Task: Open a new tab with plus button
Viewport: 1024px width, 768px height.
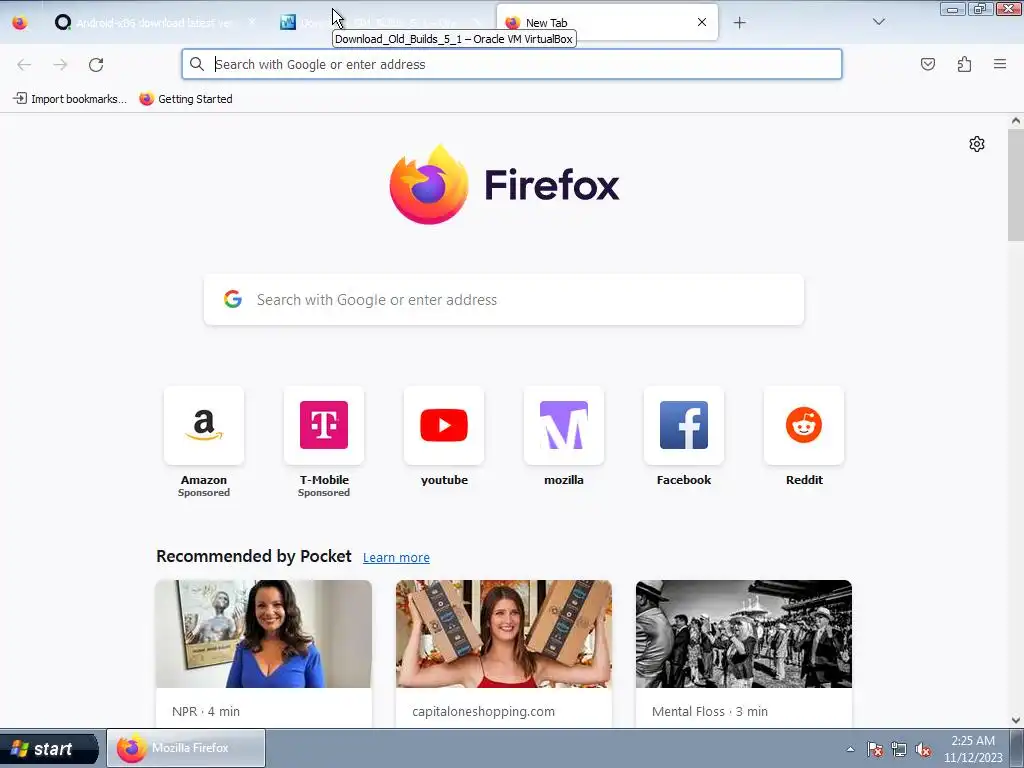Action: pos(739,23)
